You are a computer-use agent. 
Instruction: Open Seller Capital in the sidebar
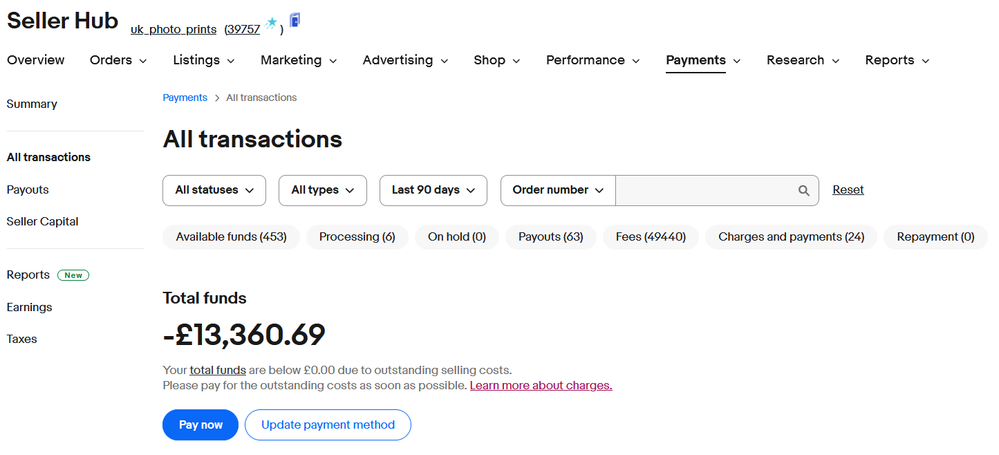(x=43, y=222)
